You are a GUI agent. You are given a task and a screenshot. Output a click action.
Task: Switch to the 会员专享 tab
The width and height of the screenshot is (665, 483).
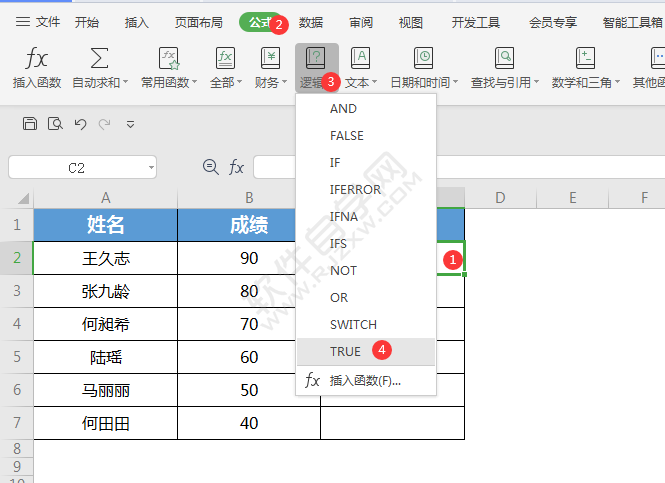tap(553, 22)
